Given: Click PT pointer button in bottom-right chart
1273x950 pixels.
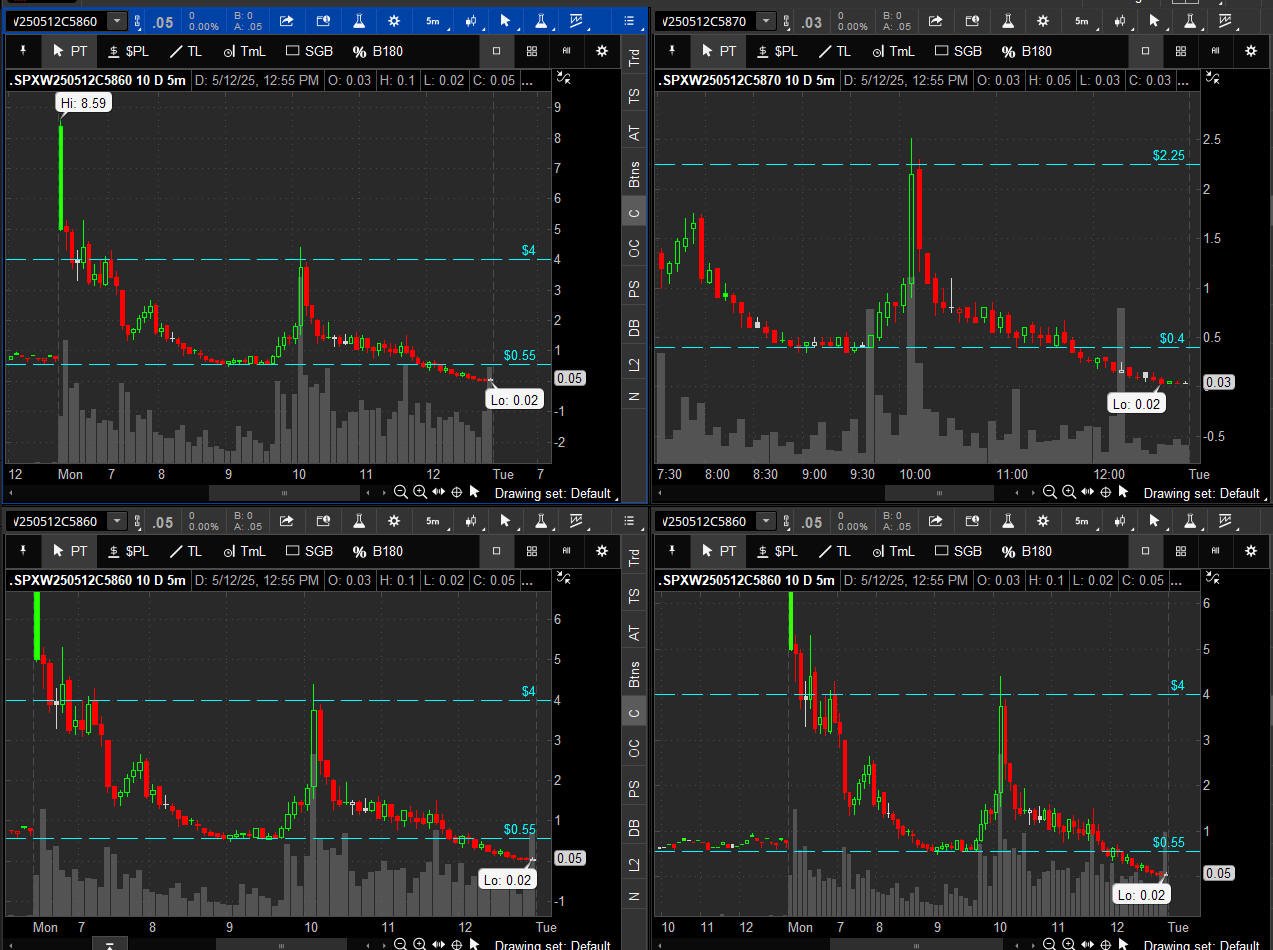Looking at the screenshot, I should (x=717, y=551).
